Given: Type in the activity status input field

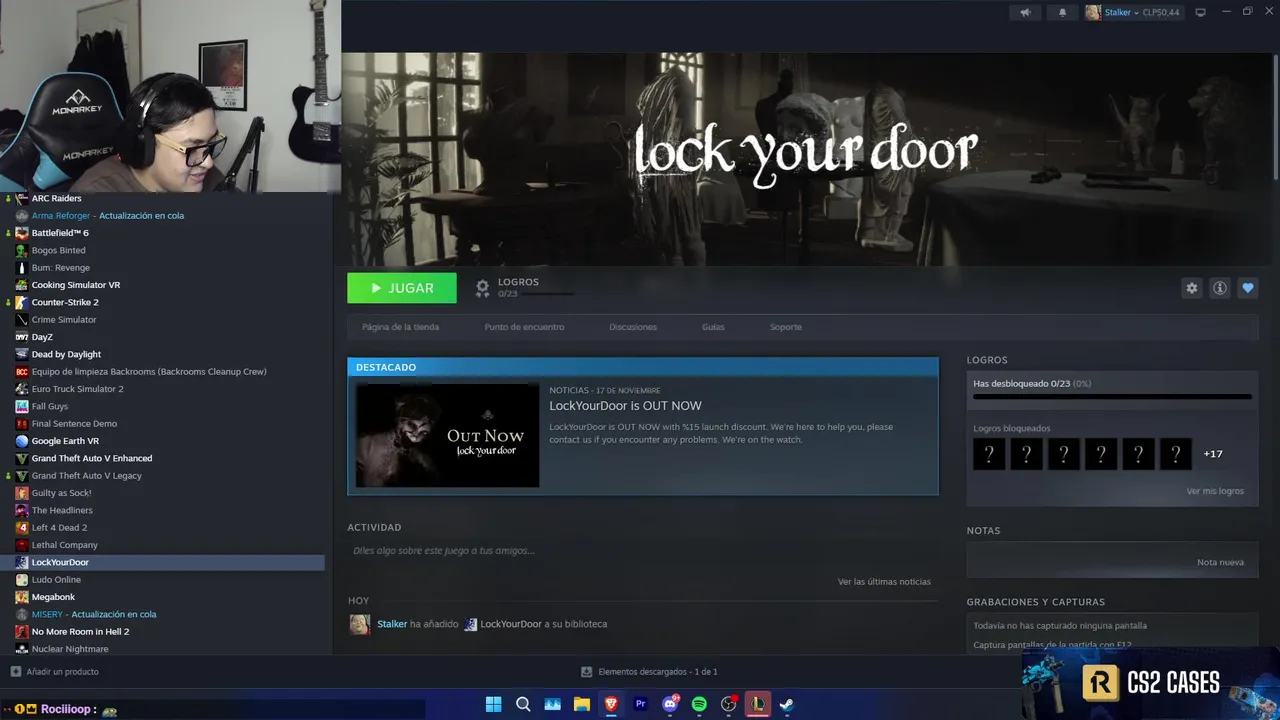Looking at the screenshot, I should point(642,551).
